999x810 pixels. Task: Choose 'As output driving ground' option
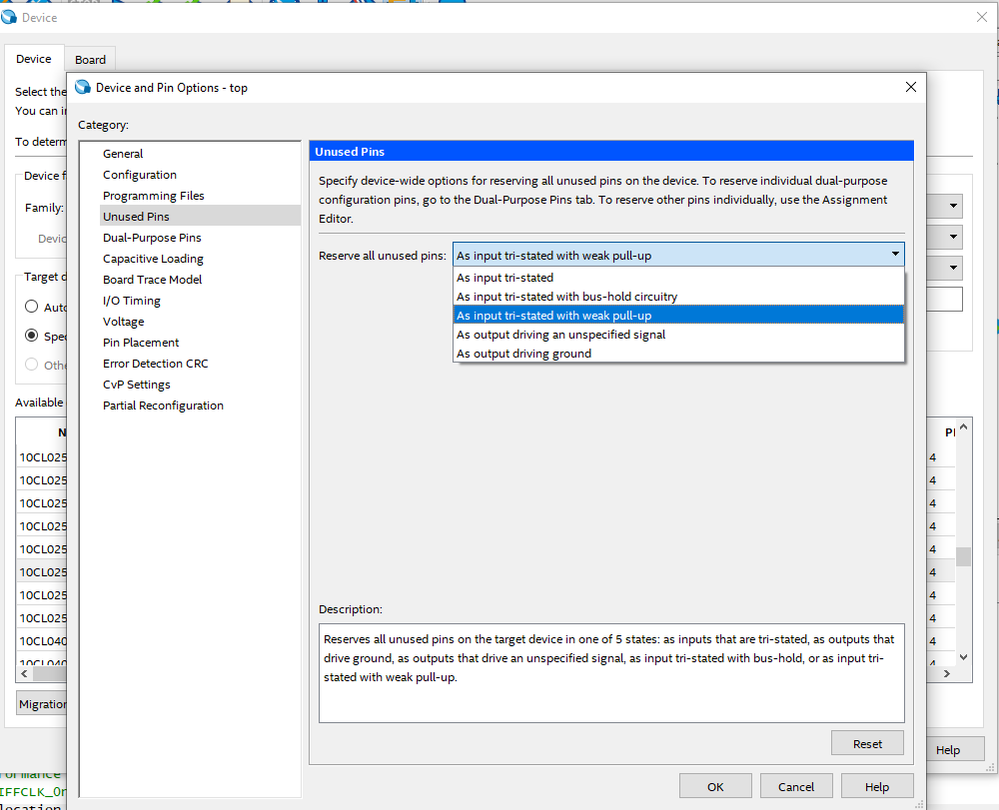tap(679, 354)
